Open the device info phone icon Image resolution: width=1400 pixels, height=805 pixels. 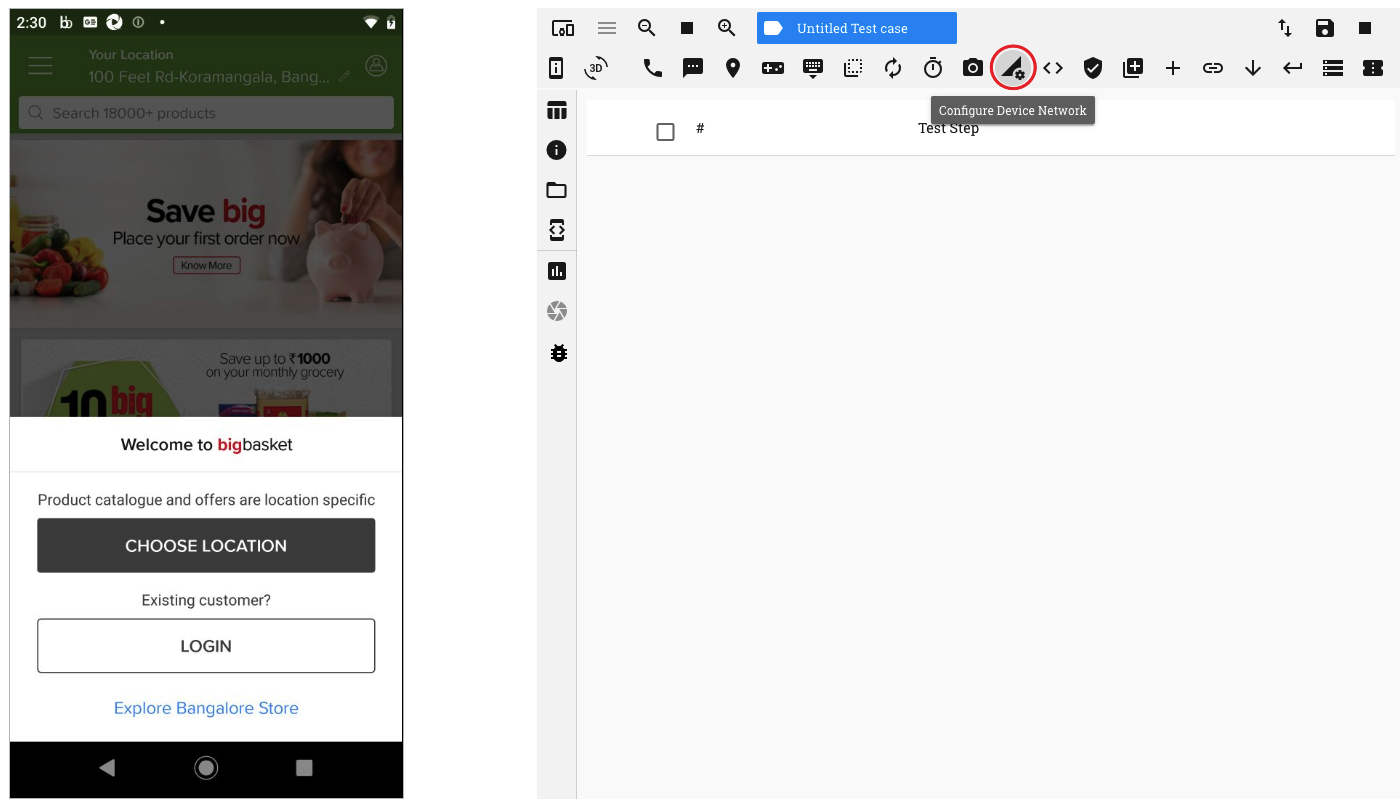click(x=556, y=68)
